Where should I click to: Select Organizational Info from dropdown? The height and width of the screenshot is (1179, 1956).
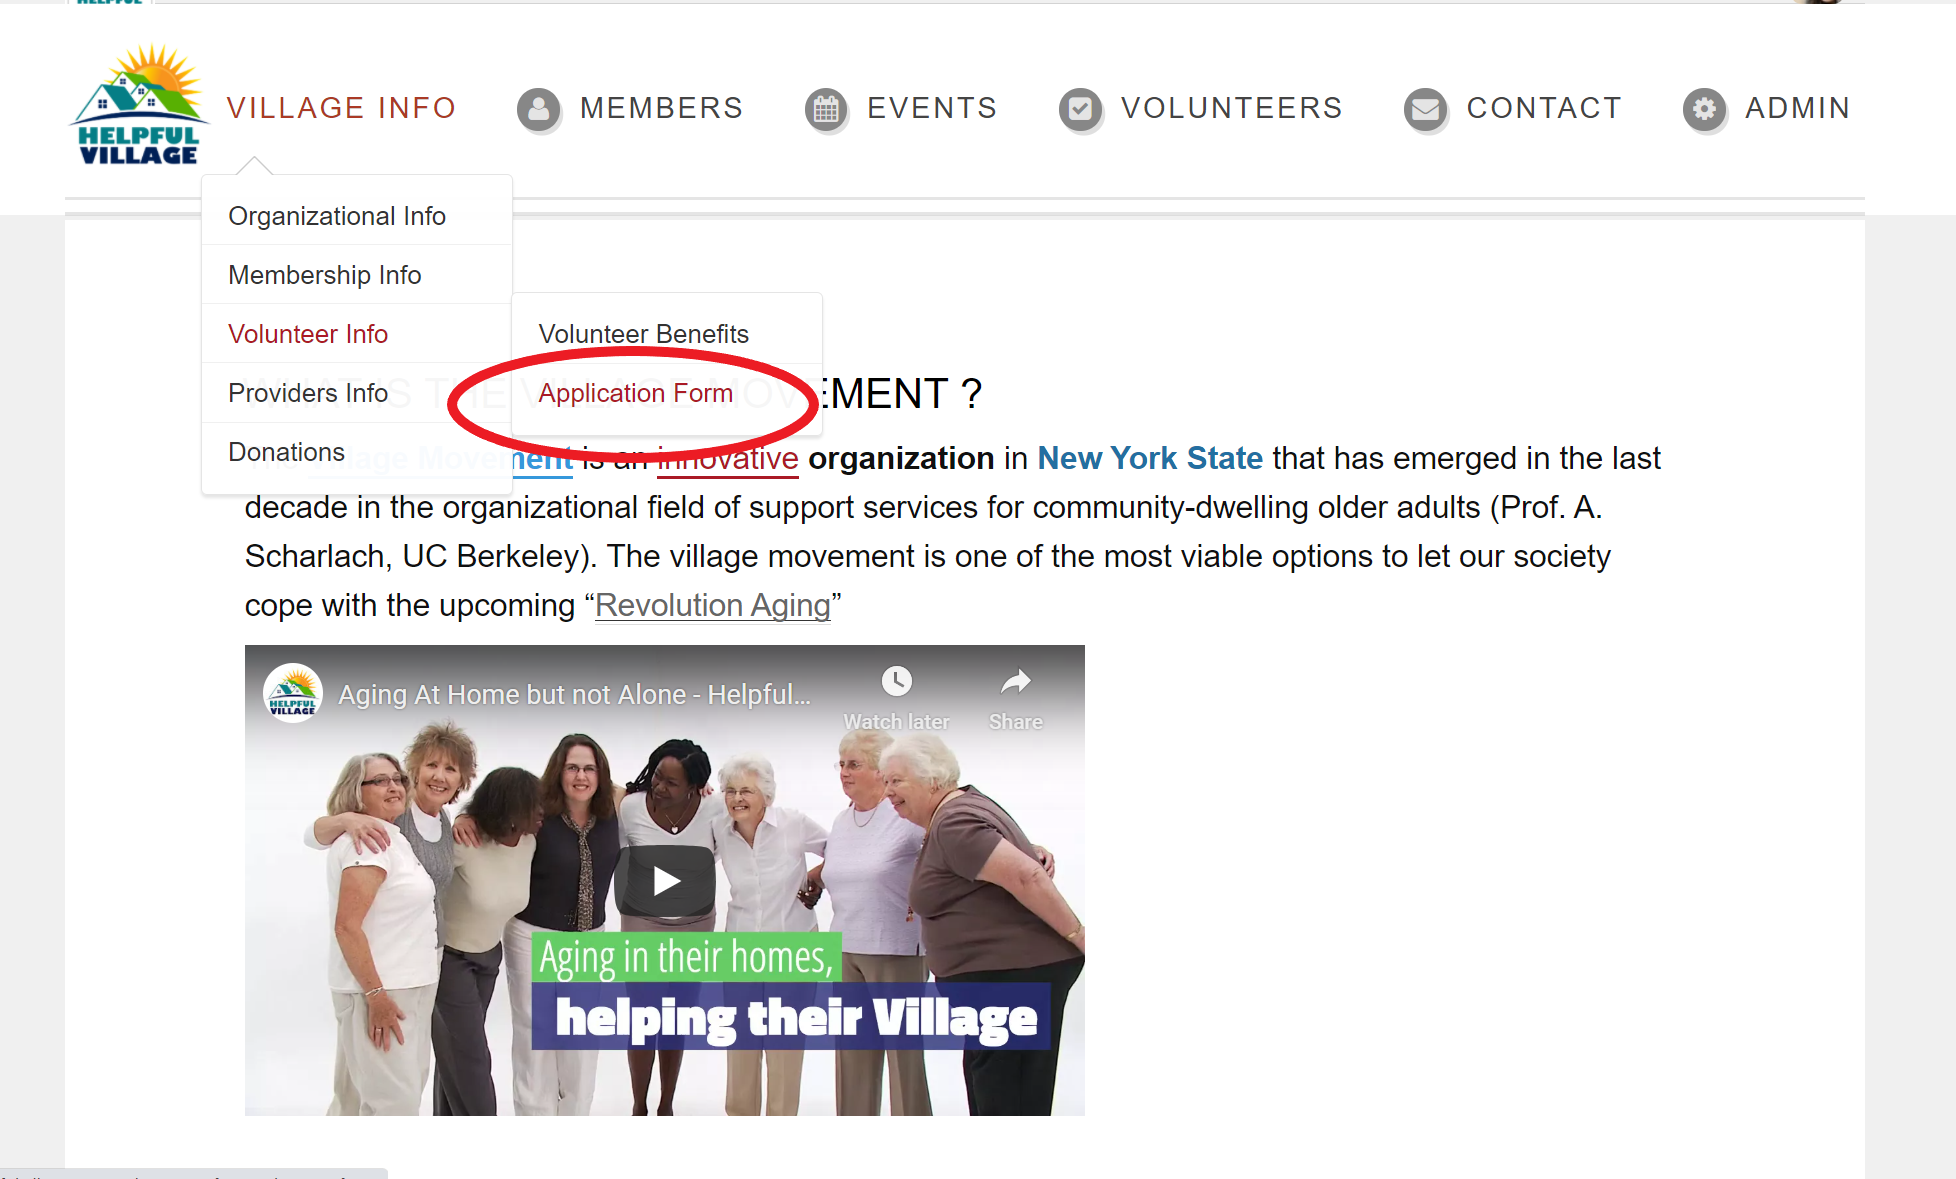click(x=357, y=216)
